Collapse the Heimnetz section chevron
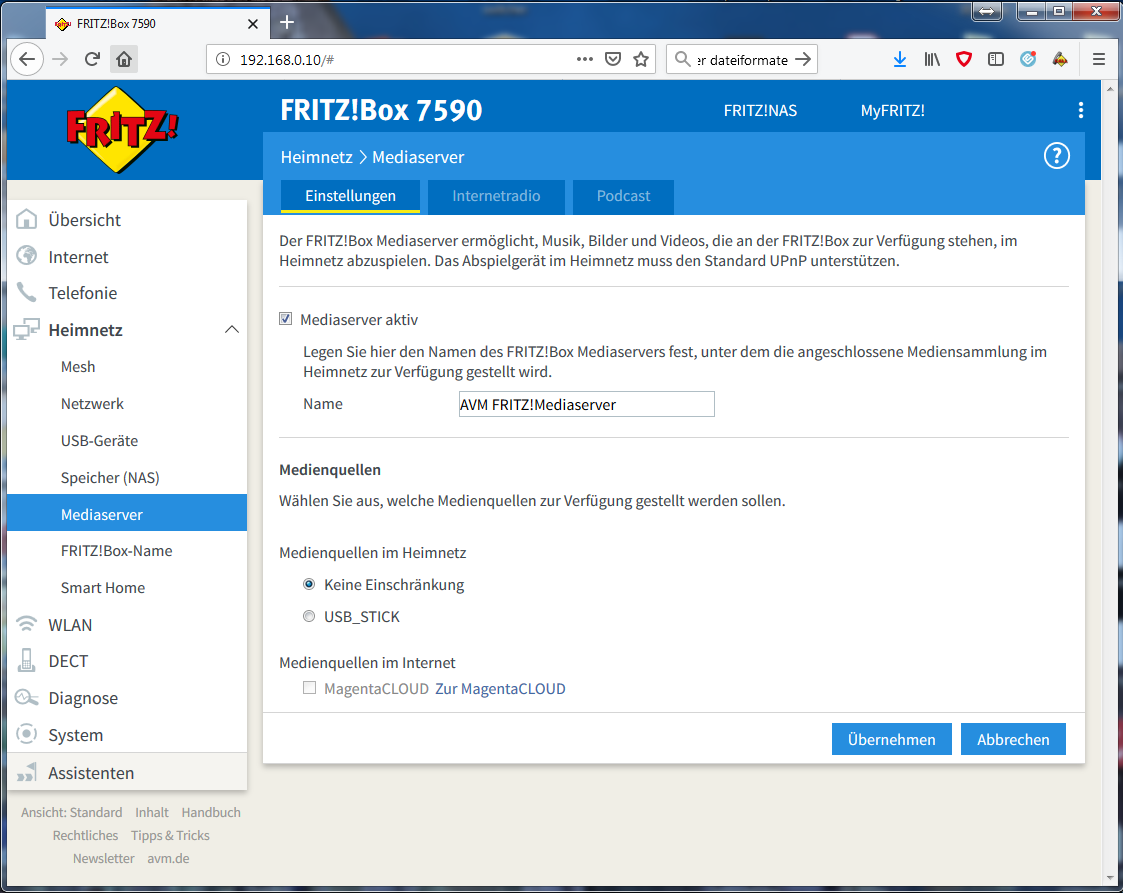This screenshot has width=1123, height=893. point(231,329)
